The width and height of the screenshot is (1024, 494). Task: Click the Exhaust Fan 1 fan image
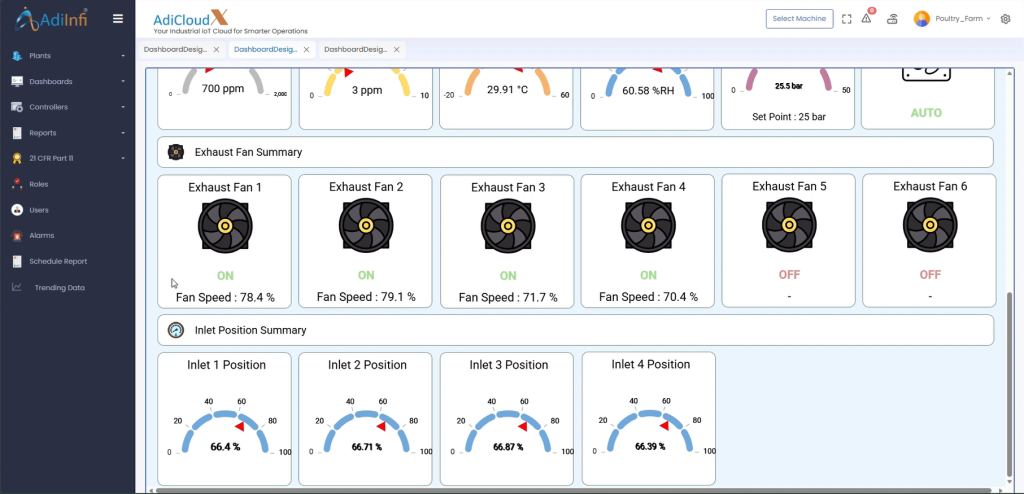click(x=225, y=225)
